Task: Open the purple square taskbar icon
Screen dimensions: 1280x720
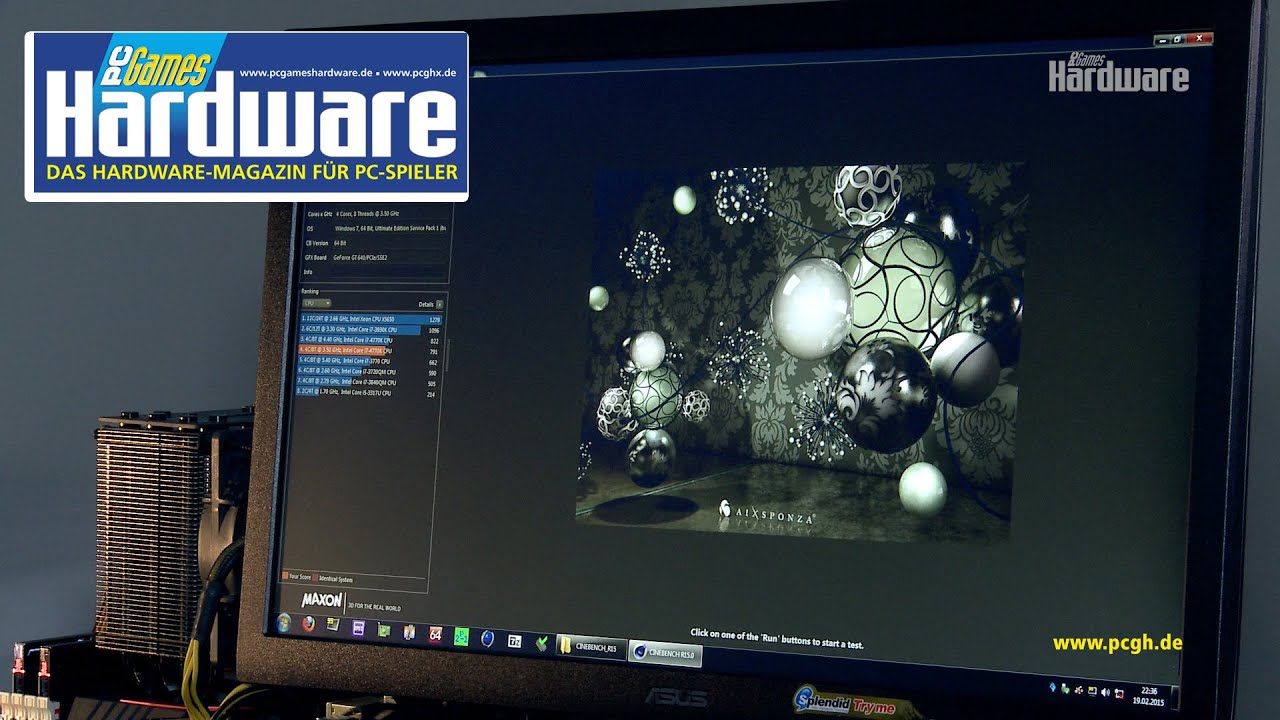Action: click(x=359, y=628)
